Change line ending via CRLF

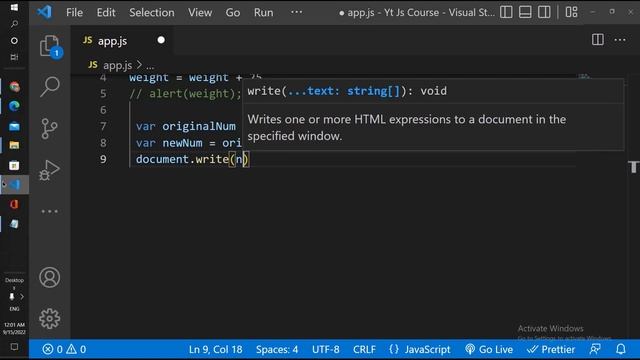point(364,349)
